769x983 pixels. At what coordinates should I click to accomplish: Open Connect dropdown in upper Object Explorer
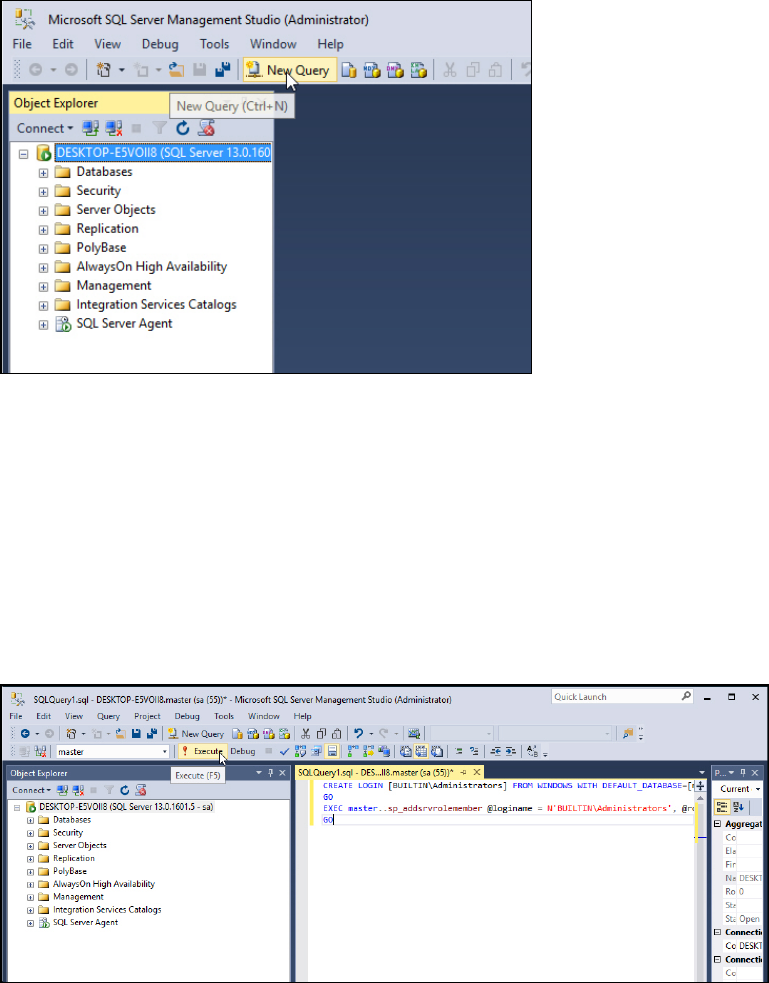(x=44, y=129)
